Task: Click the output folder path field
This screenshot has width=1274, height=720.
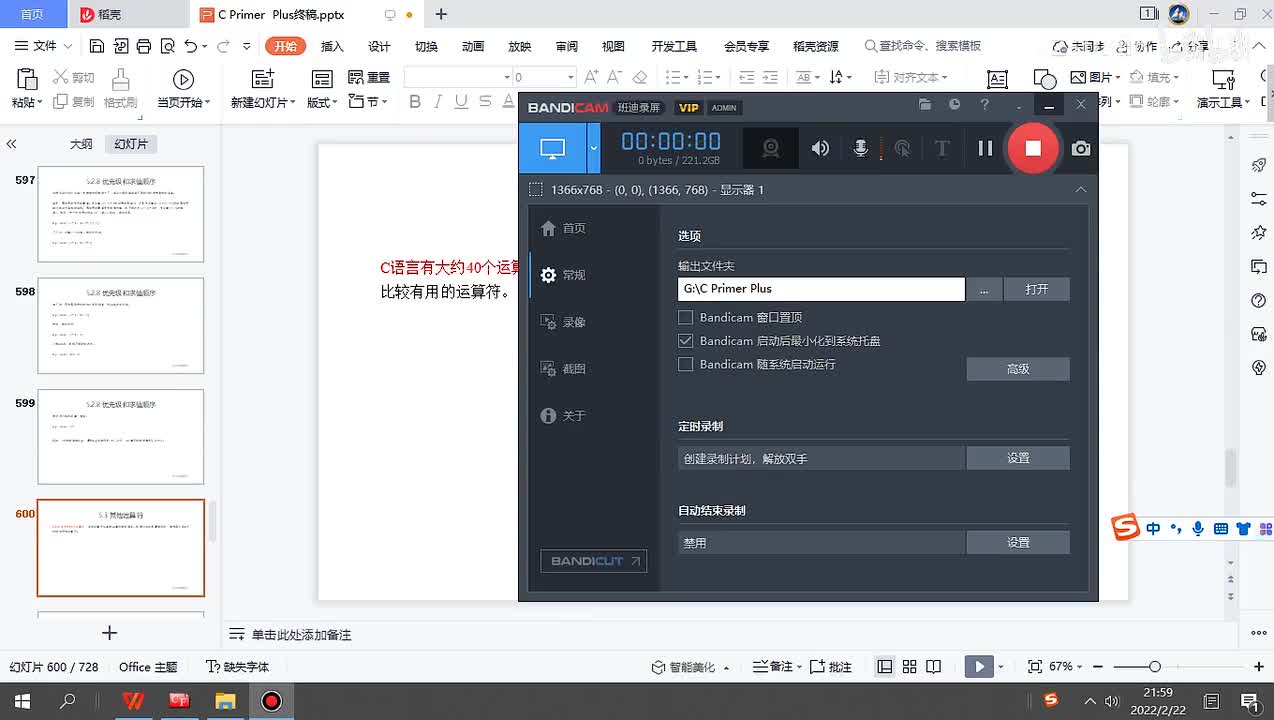Action: click(821, 289)
